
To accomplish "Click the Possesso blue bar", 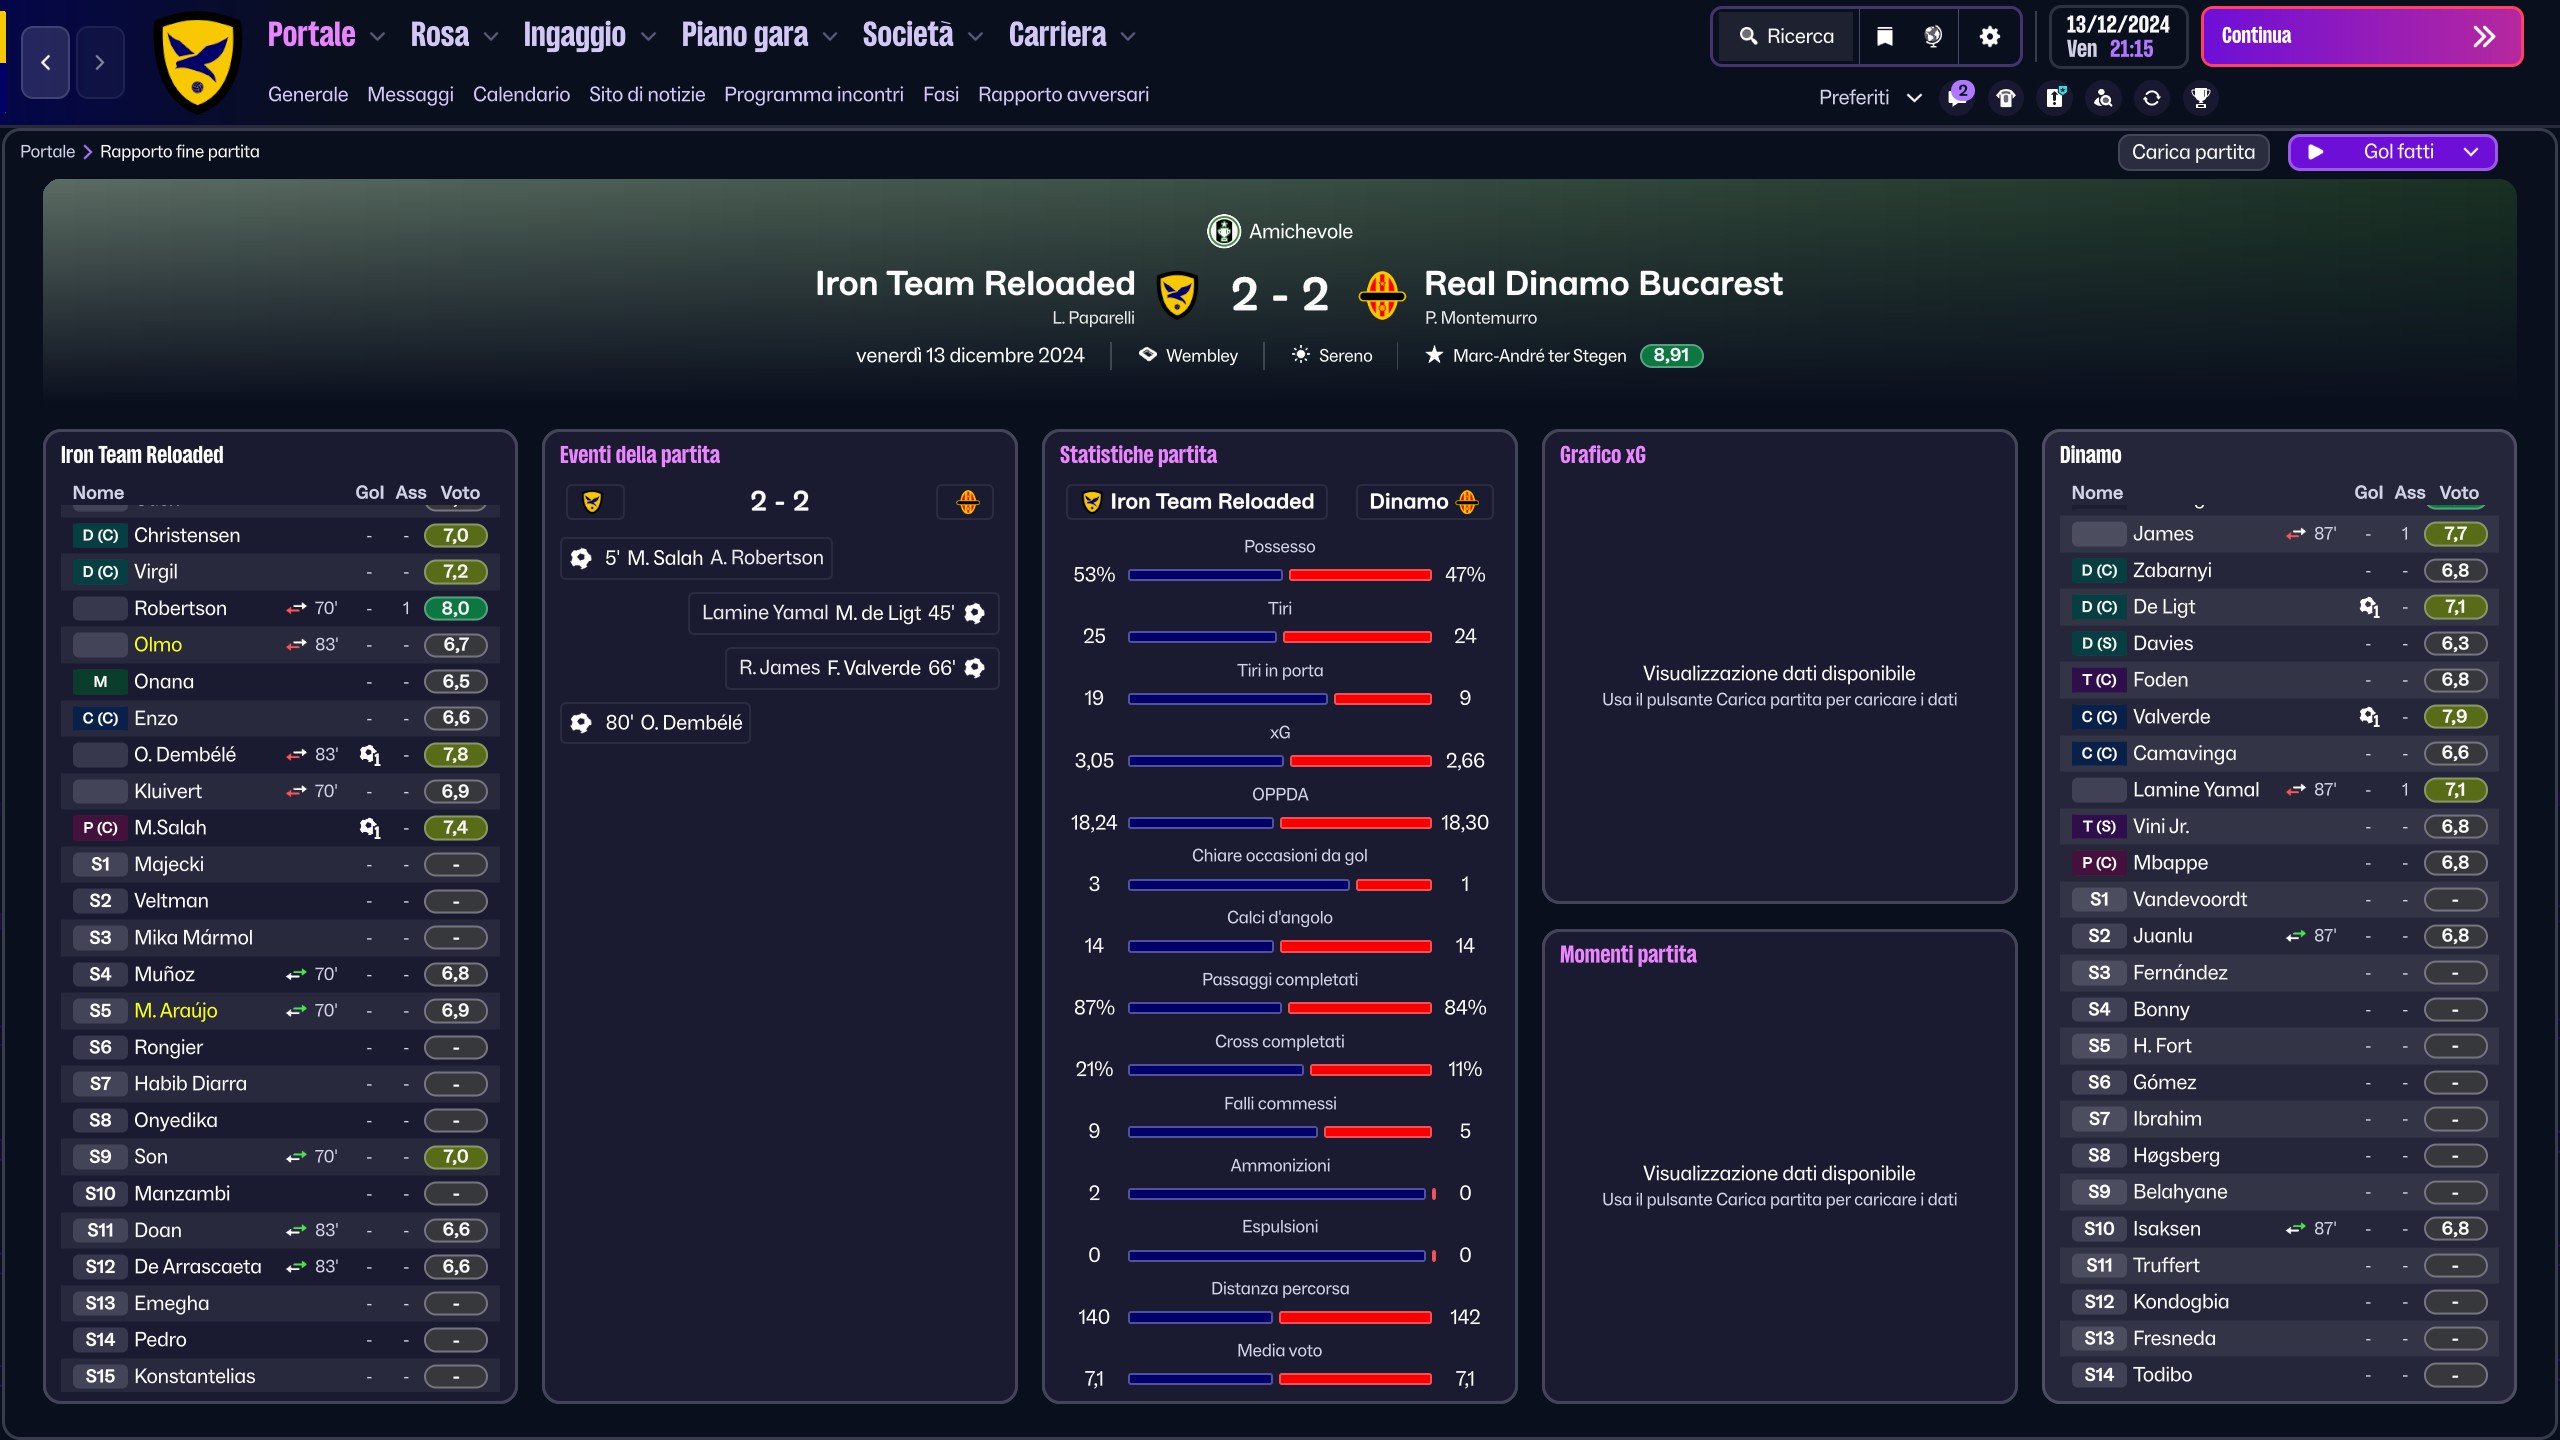I will coord(1205,575).
